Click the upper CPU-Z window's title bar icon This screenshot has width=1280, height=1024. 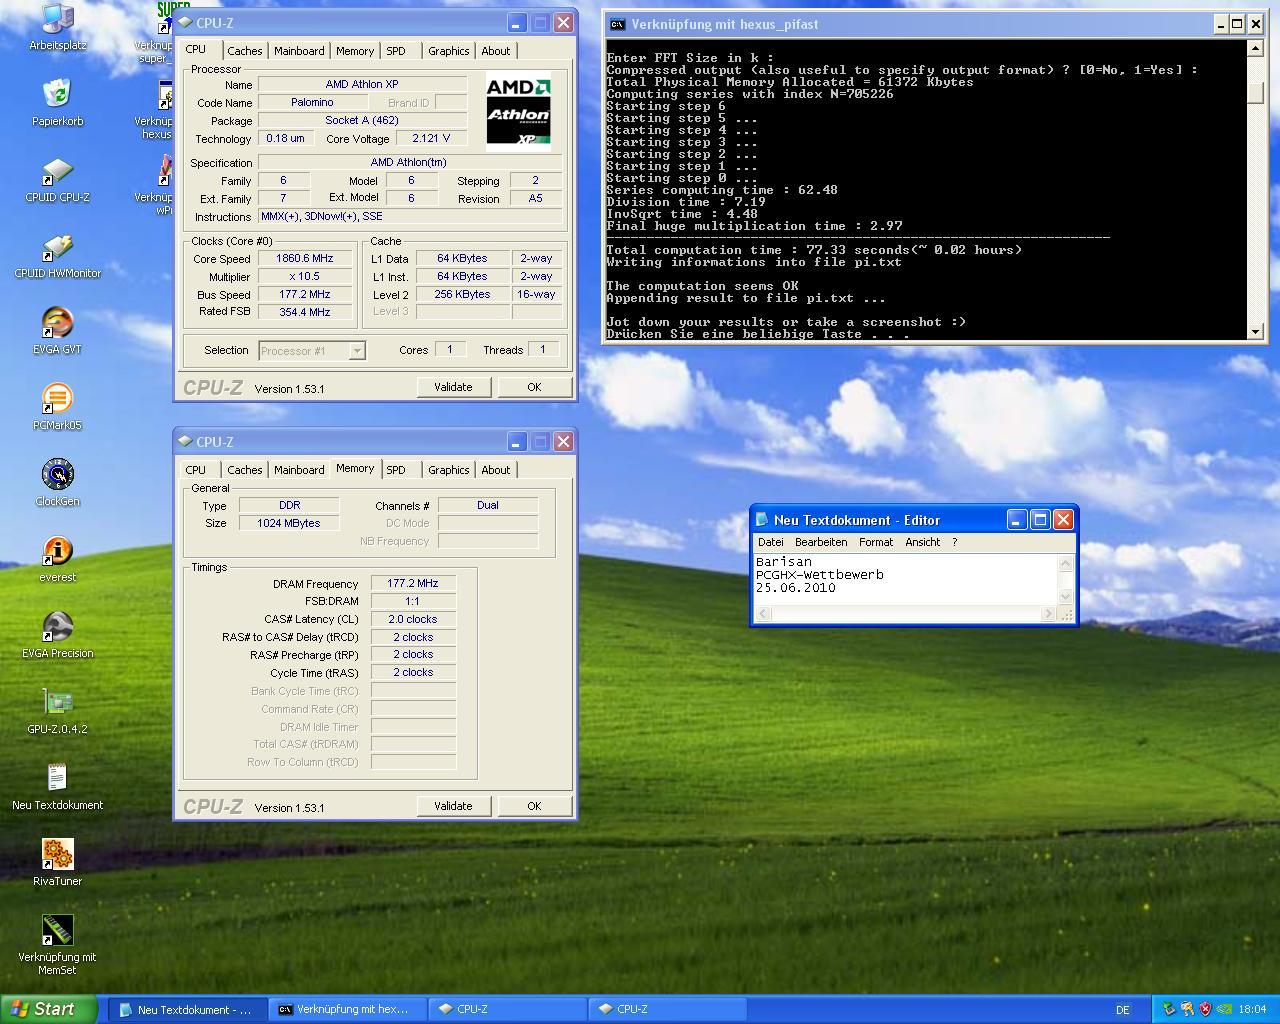[x=185, y=22]
